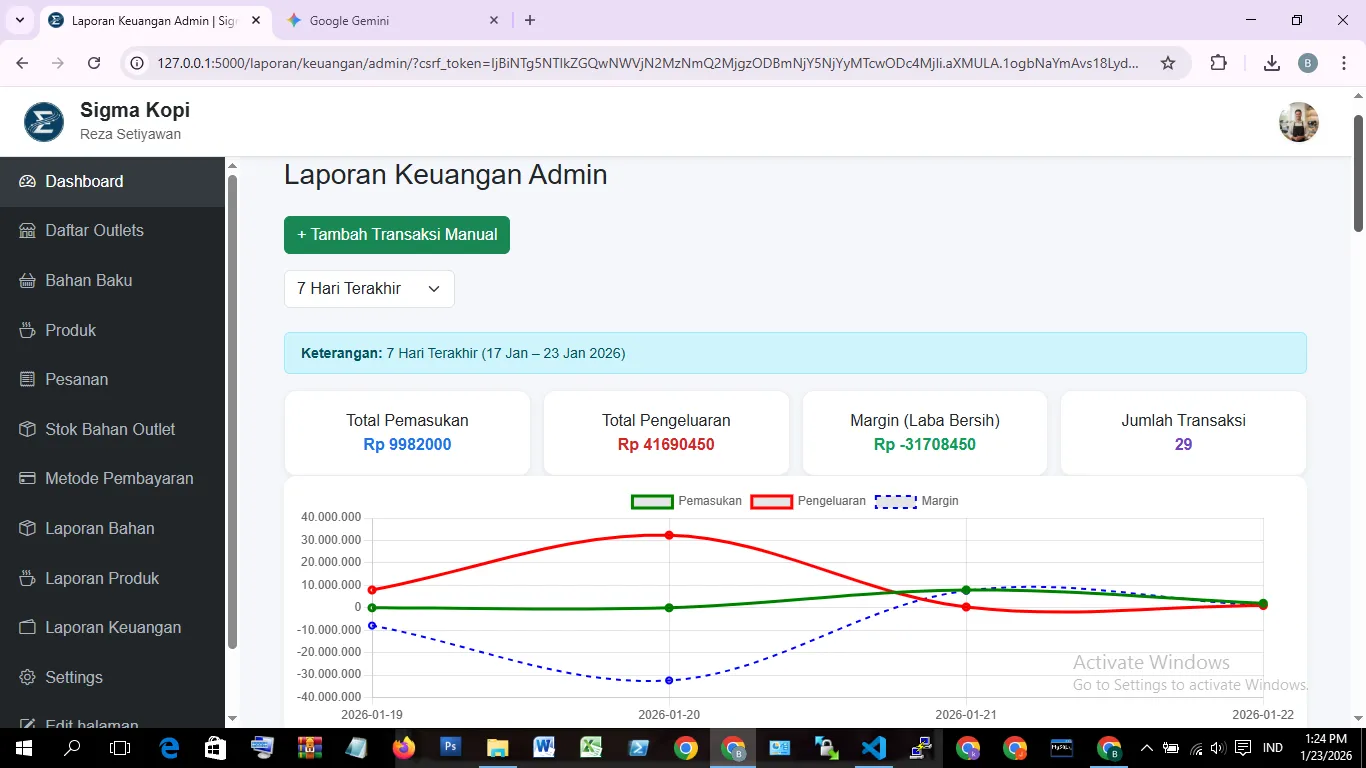This screenshot has height=768, width=1366.
Task: Click the address bar URL
Action: [647, 63]
